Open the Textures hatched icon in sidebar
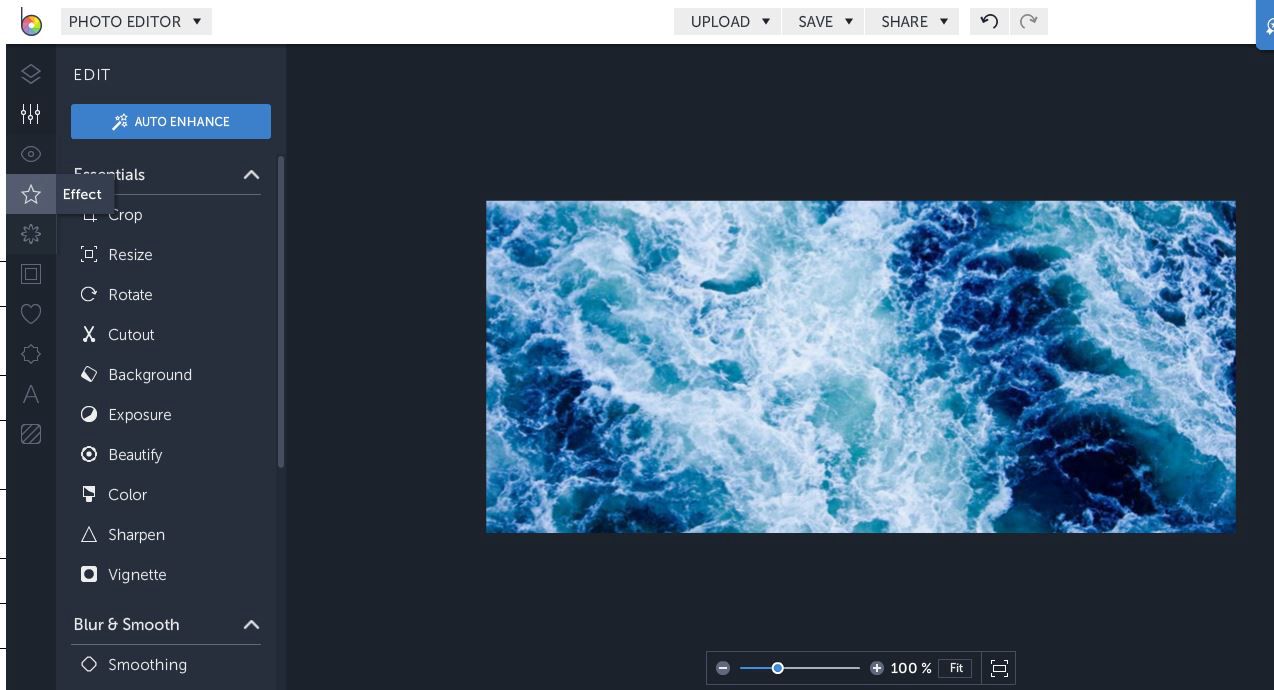1274x690 pixels. [31, 434]
